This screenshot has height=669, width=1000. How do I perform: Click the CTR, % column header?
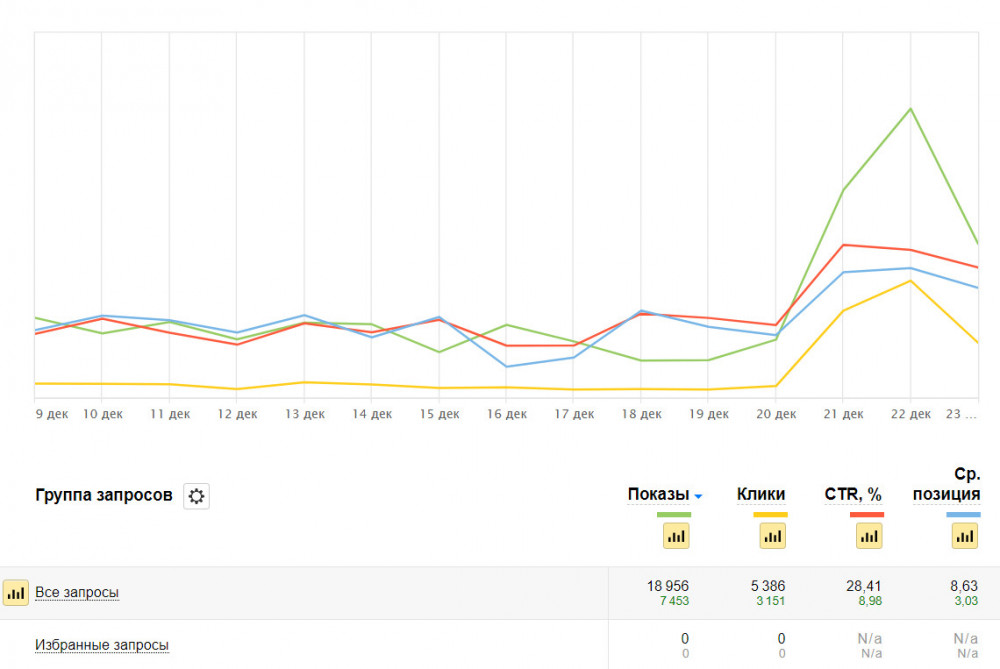(853, 494)
